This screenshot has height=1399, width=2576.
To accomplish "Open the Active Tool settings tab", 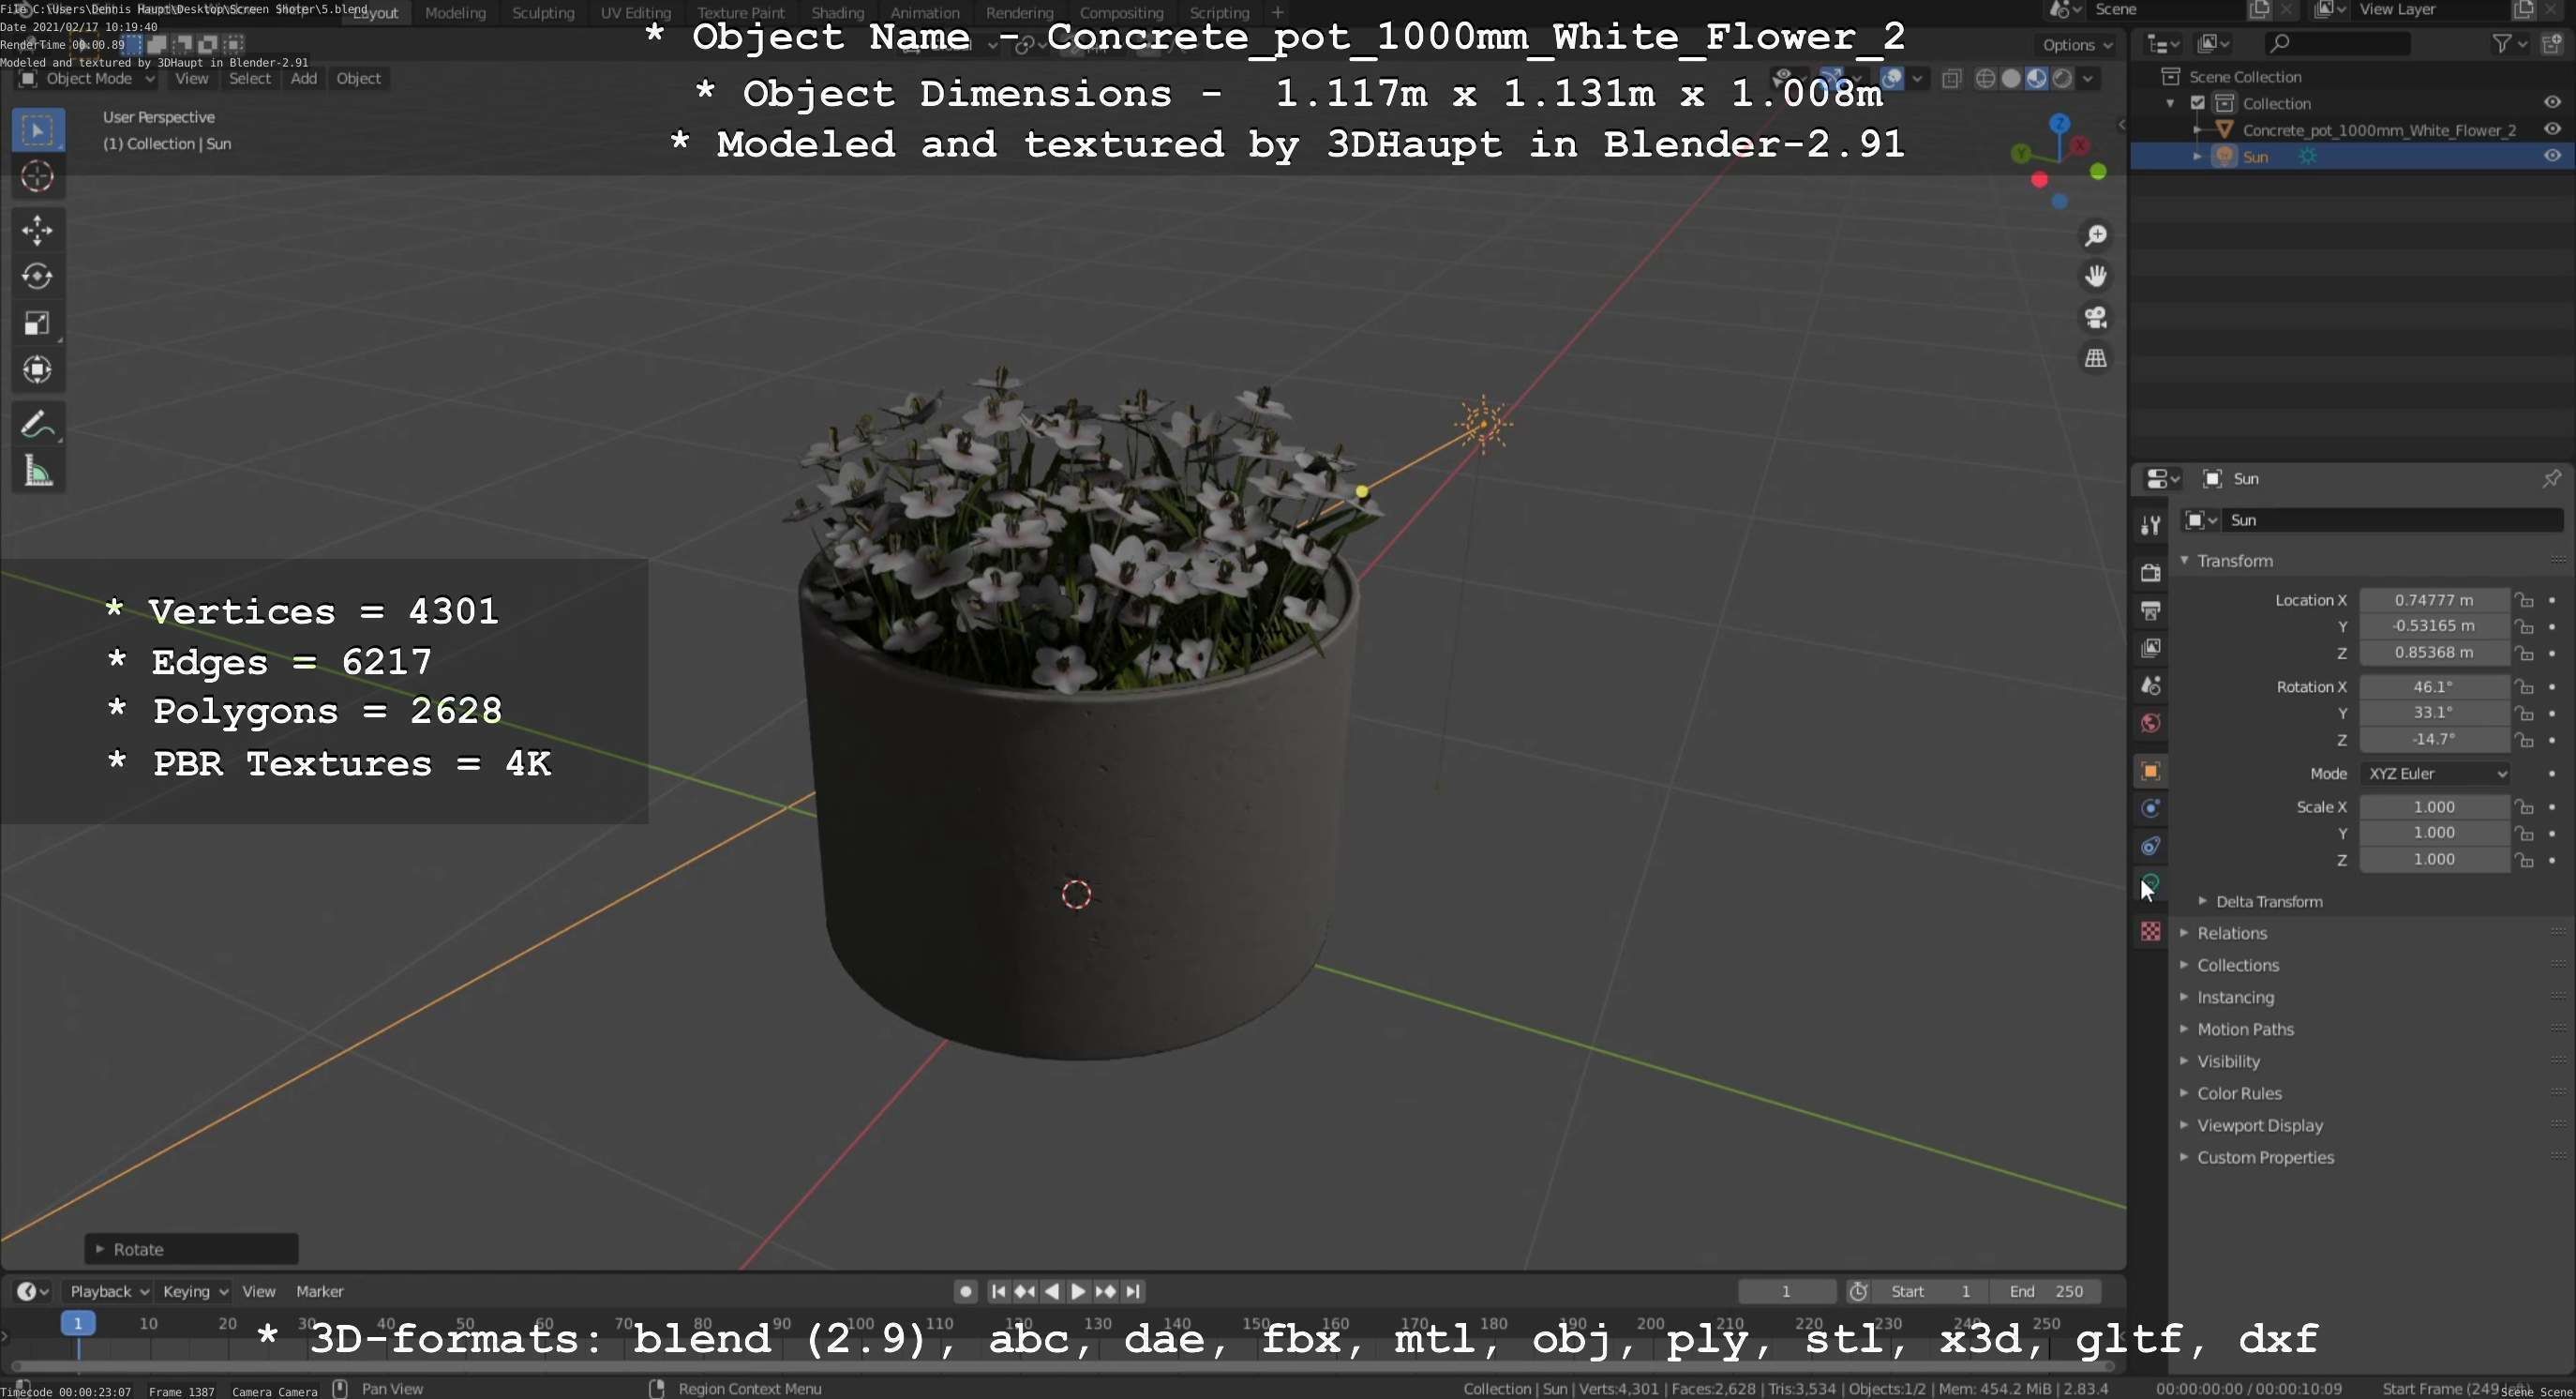I will [x=2150, y=525].
